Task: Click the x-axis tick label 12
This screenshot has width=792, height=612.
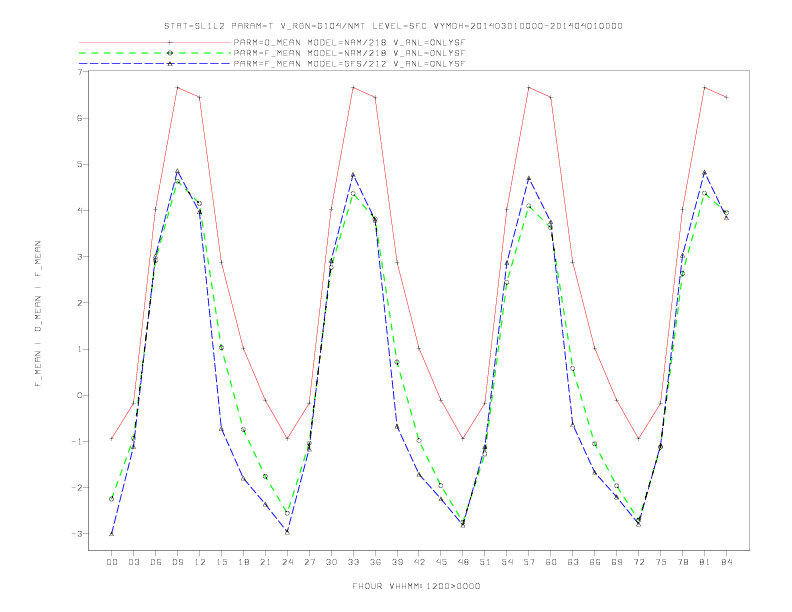Action: [200, 562]
